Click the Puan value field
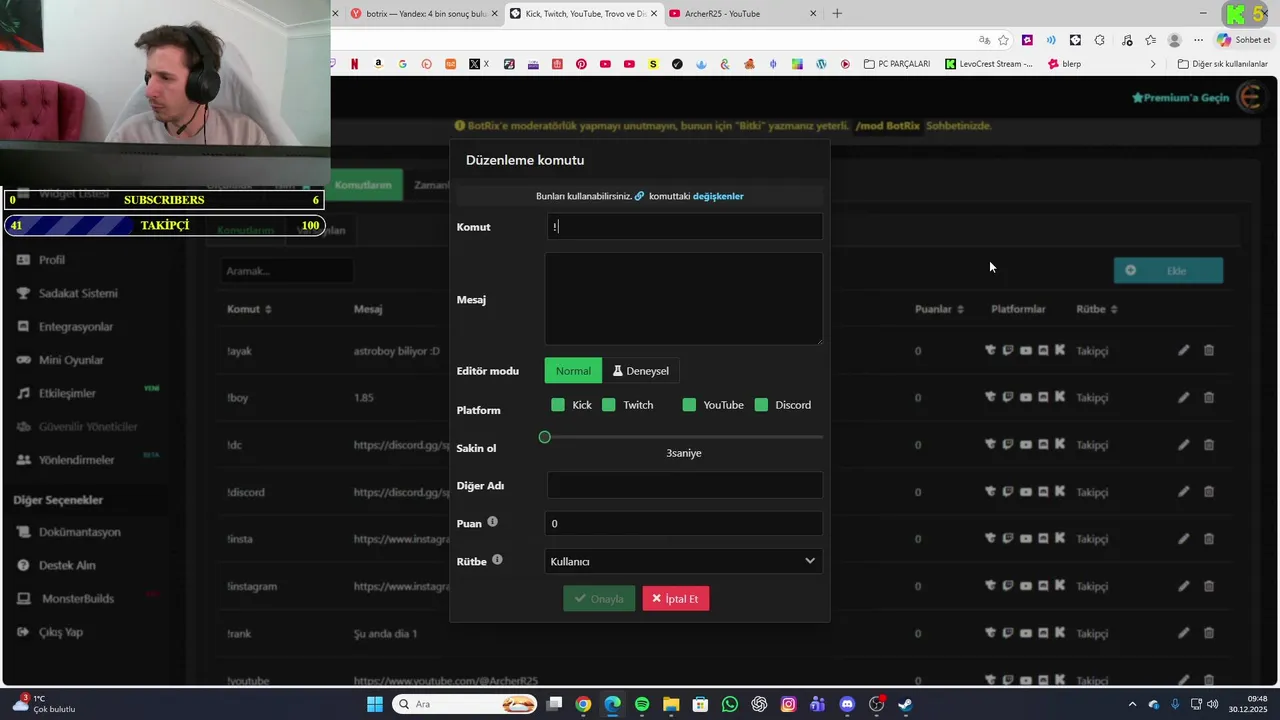This screenshot has height=720, width=1280. (684, 523)
